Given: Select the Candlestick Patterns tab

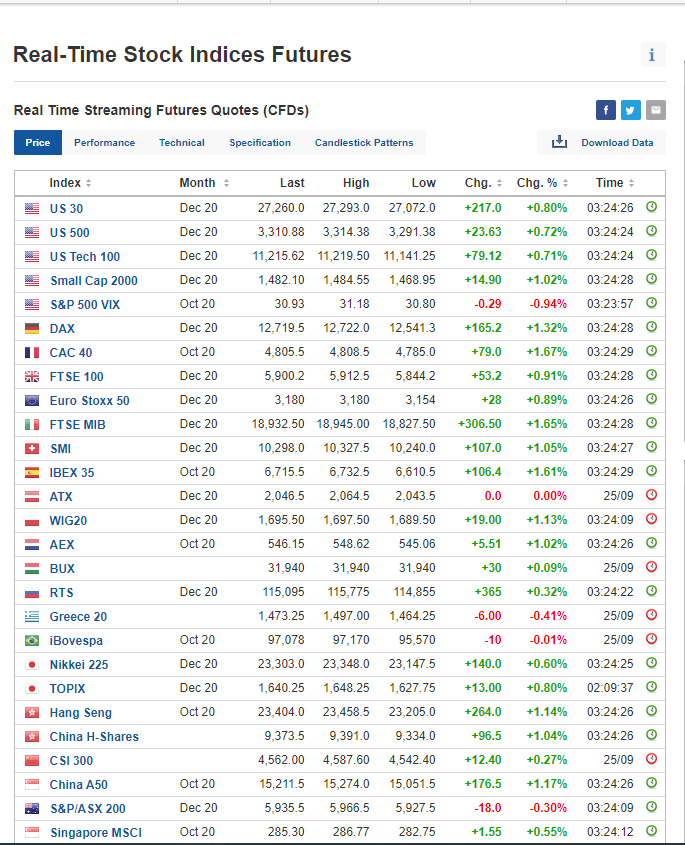Looking at the screenshot, I should coord(364,143).
